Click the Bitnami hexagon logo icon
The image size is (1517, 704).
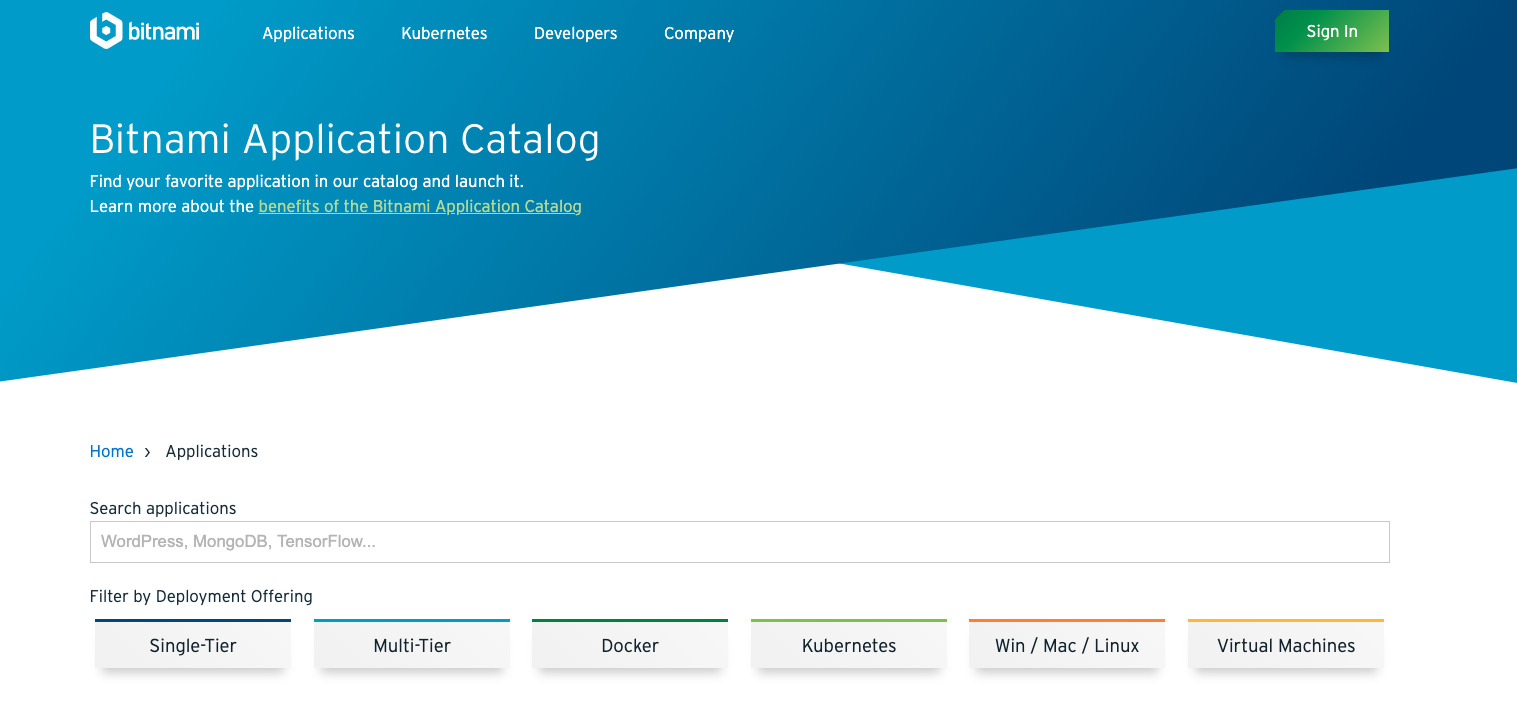click(x=105, y=31)
